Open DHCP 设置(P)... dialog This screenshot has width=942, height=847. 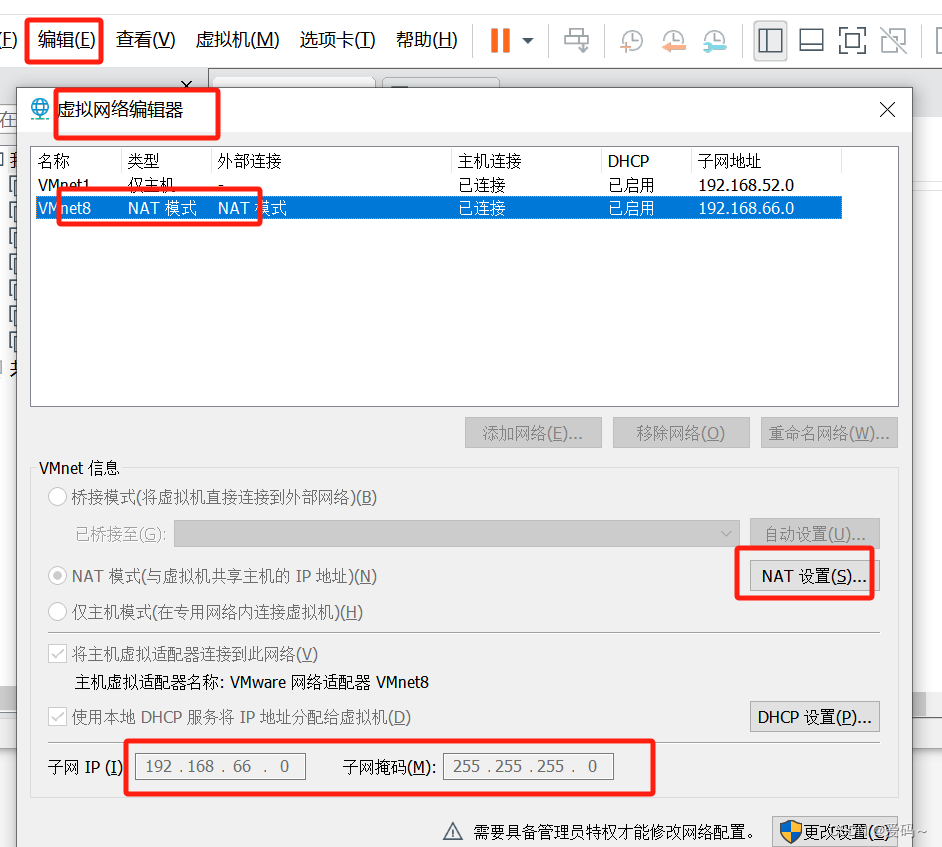click(815, 717)
